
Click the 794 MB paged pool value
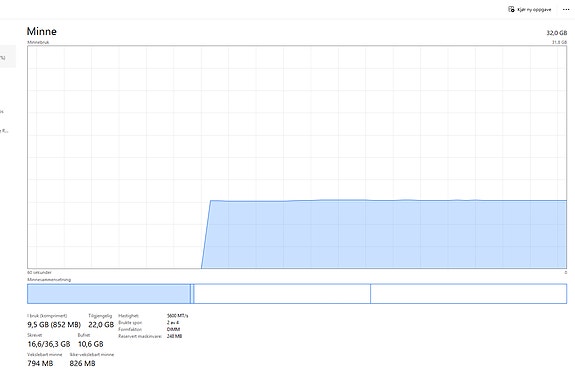(x=40, y=363)
